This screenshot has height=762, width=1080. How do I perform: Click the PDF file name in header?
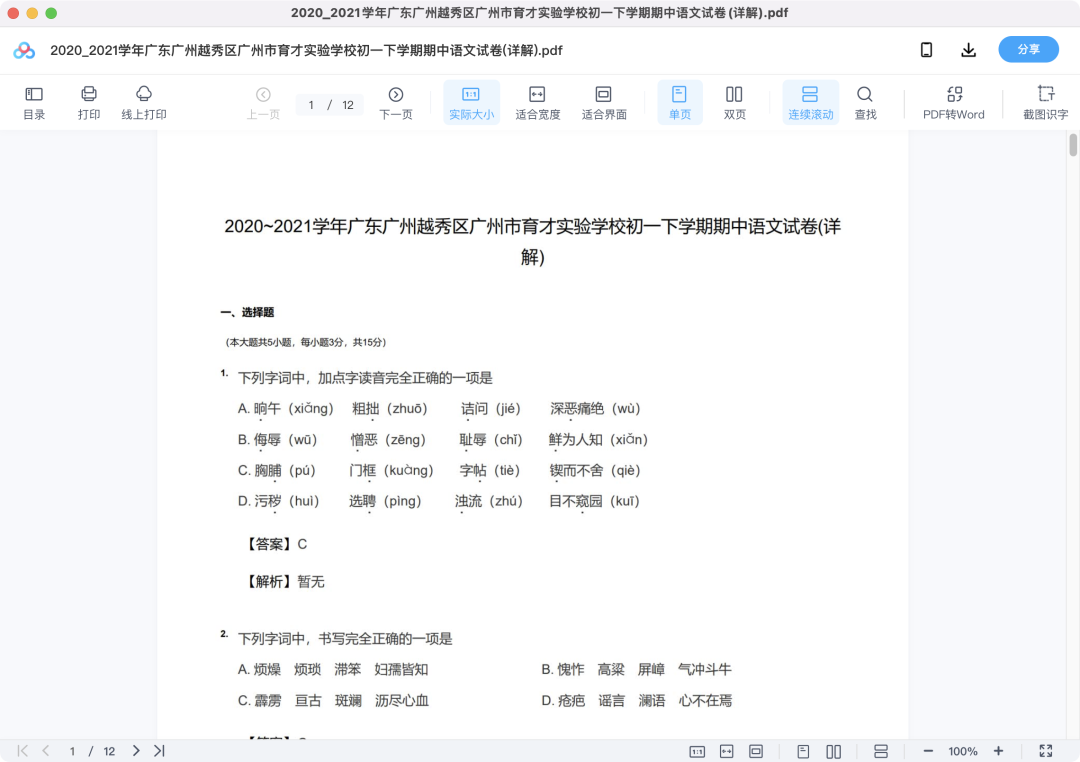tap(306, 50)
